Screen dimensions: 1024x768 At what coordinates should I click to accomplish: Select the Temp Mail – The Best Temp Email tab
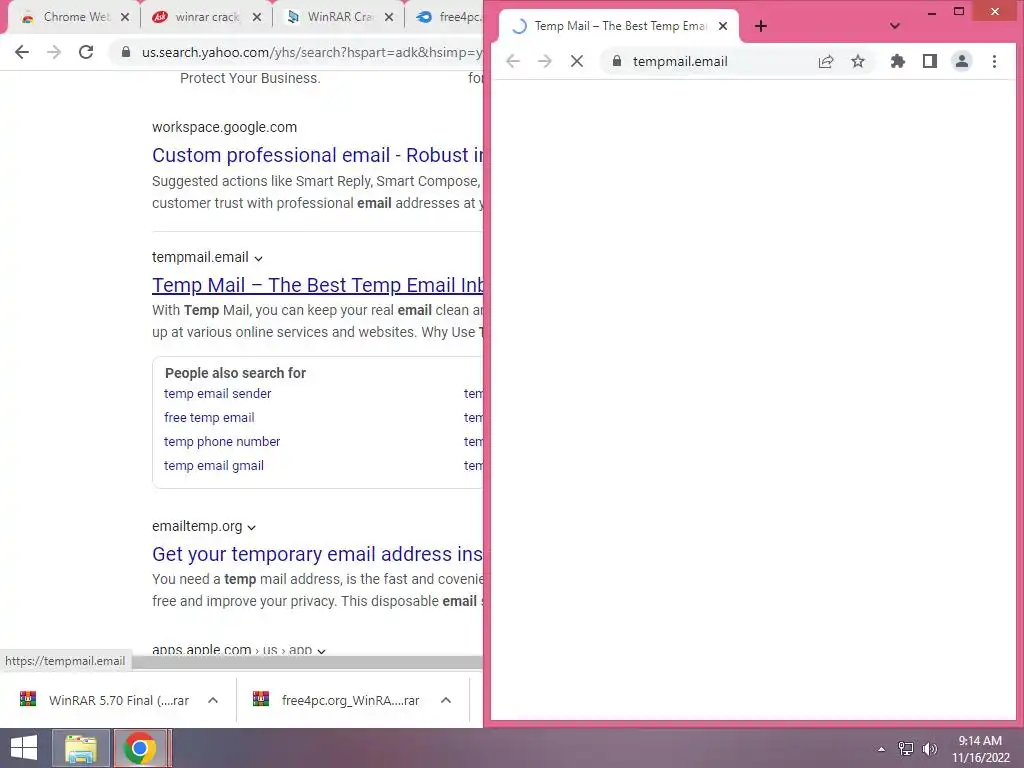click(619, 26)
